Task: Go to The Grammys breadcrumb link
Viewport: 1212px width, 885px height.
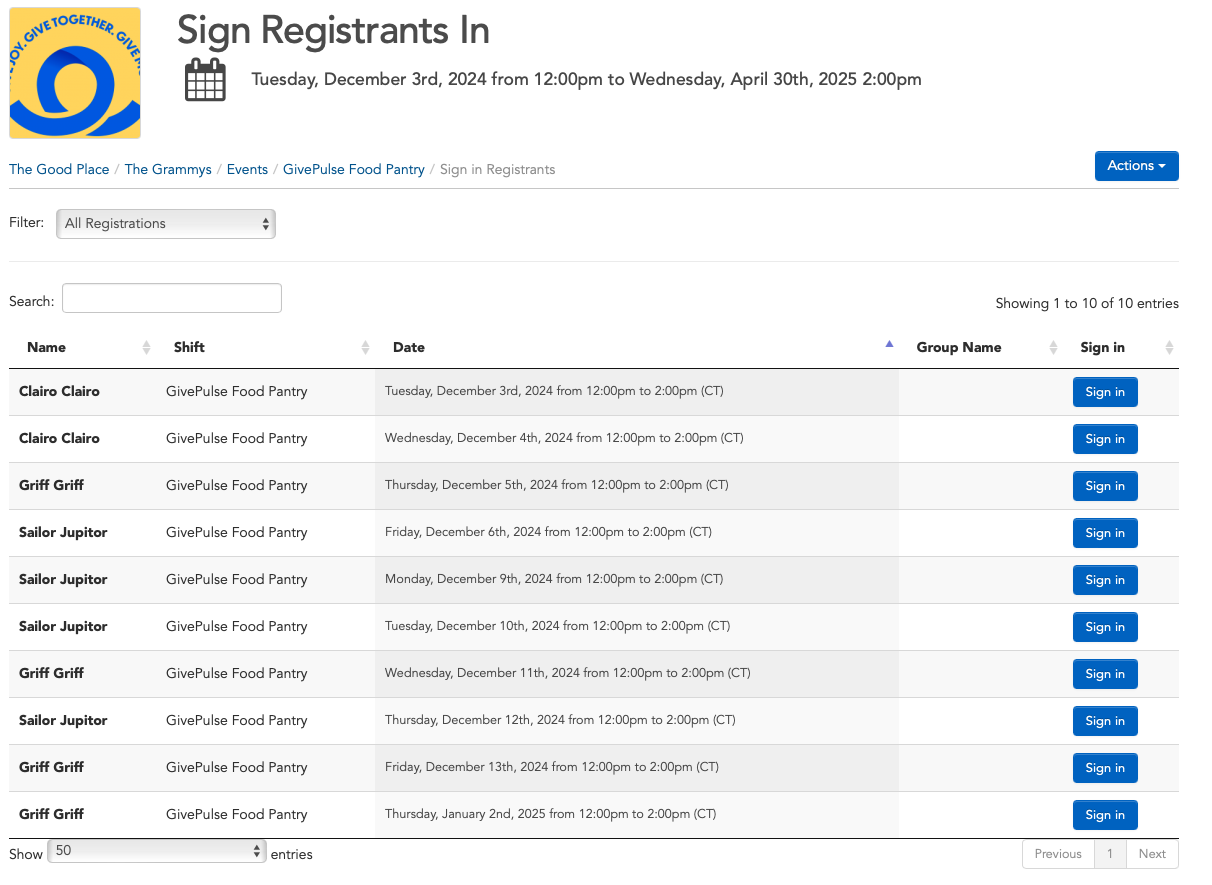Action: [x=168, y=170]
